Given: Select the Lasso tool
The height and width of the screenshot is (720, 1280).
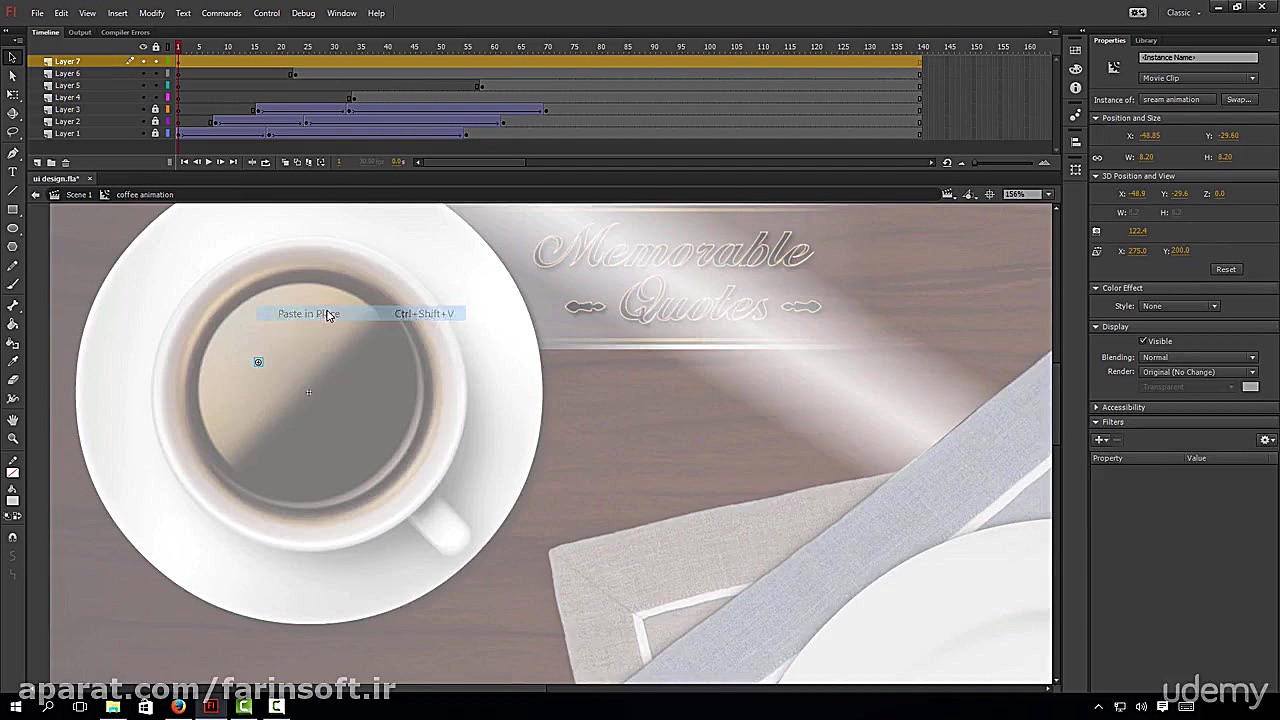Looking at the screenshot, I should point(13,133).
